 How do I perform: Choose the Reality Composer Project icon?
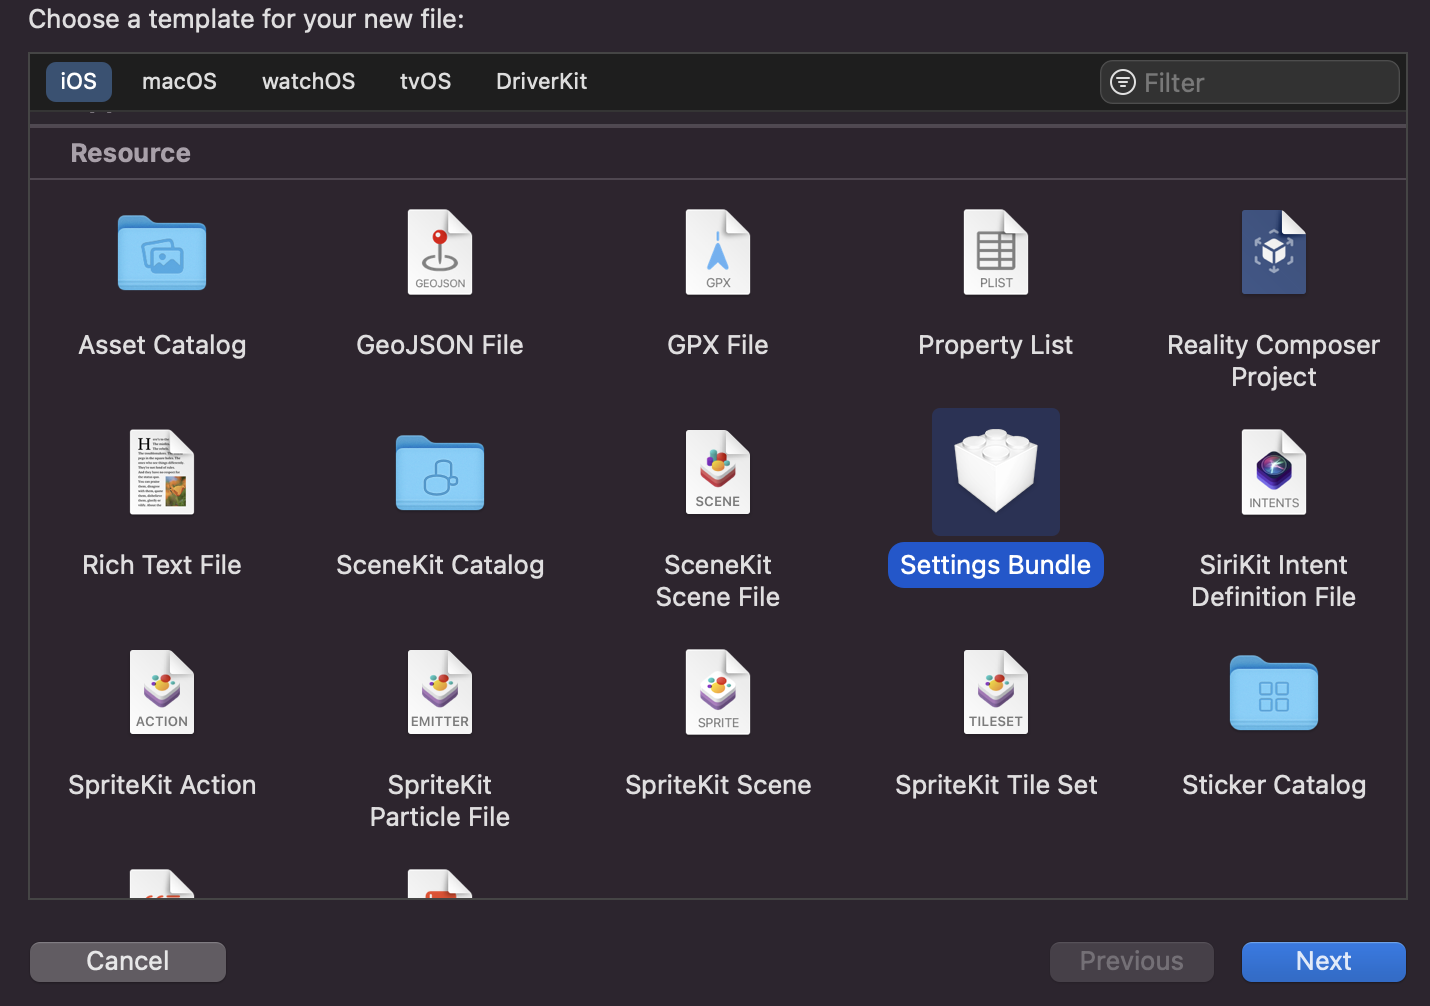pyautogui.click(x=1274, y=252)
